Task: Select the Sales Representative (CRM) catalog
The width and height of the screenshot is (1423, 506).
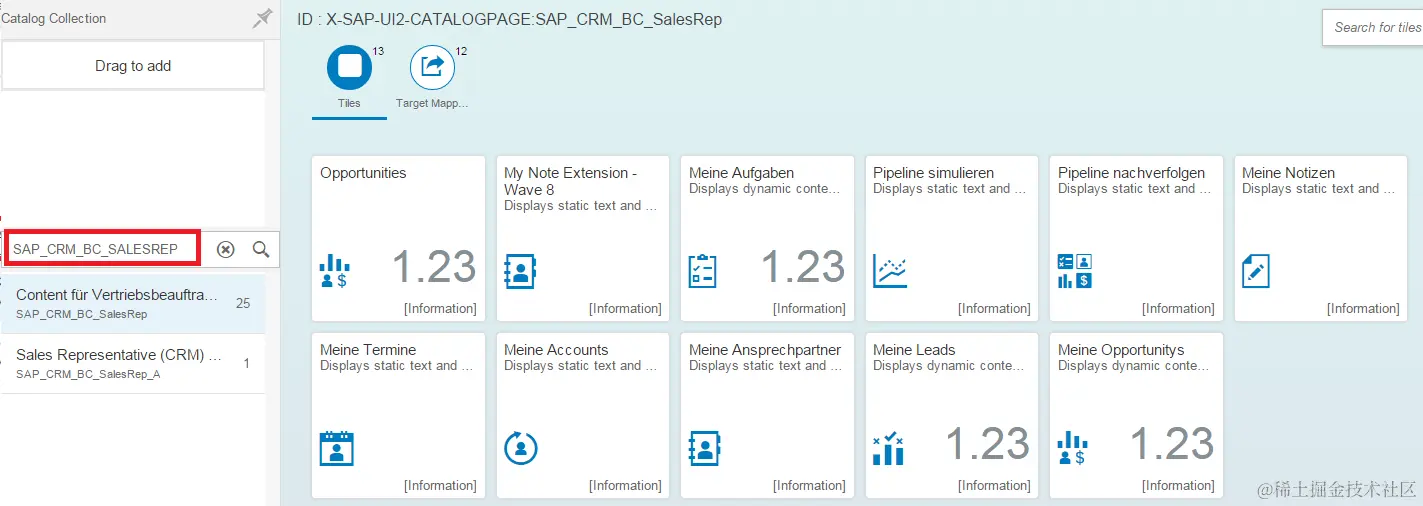Action: [x=133, y=364]
